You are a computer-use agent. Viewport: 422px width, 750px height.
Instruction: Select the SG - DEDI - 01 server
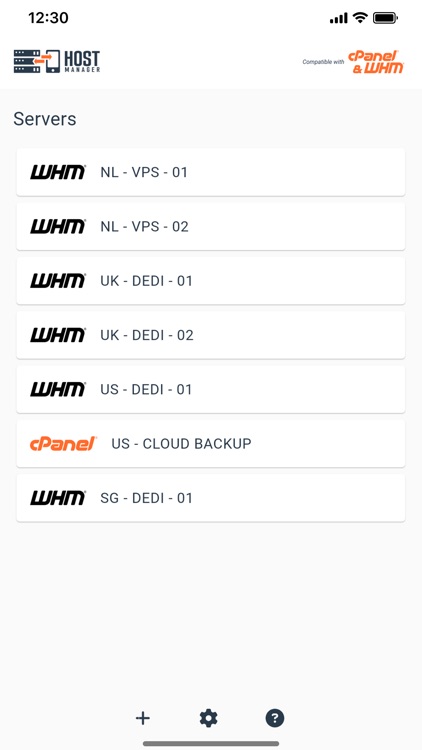point(211,498)
